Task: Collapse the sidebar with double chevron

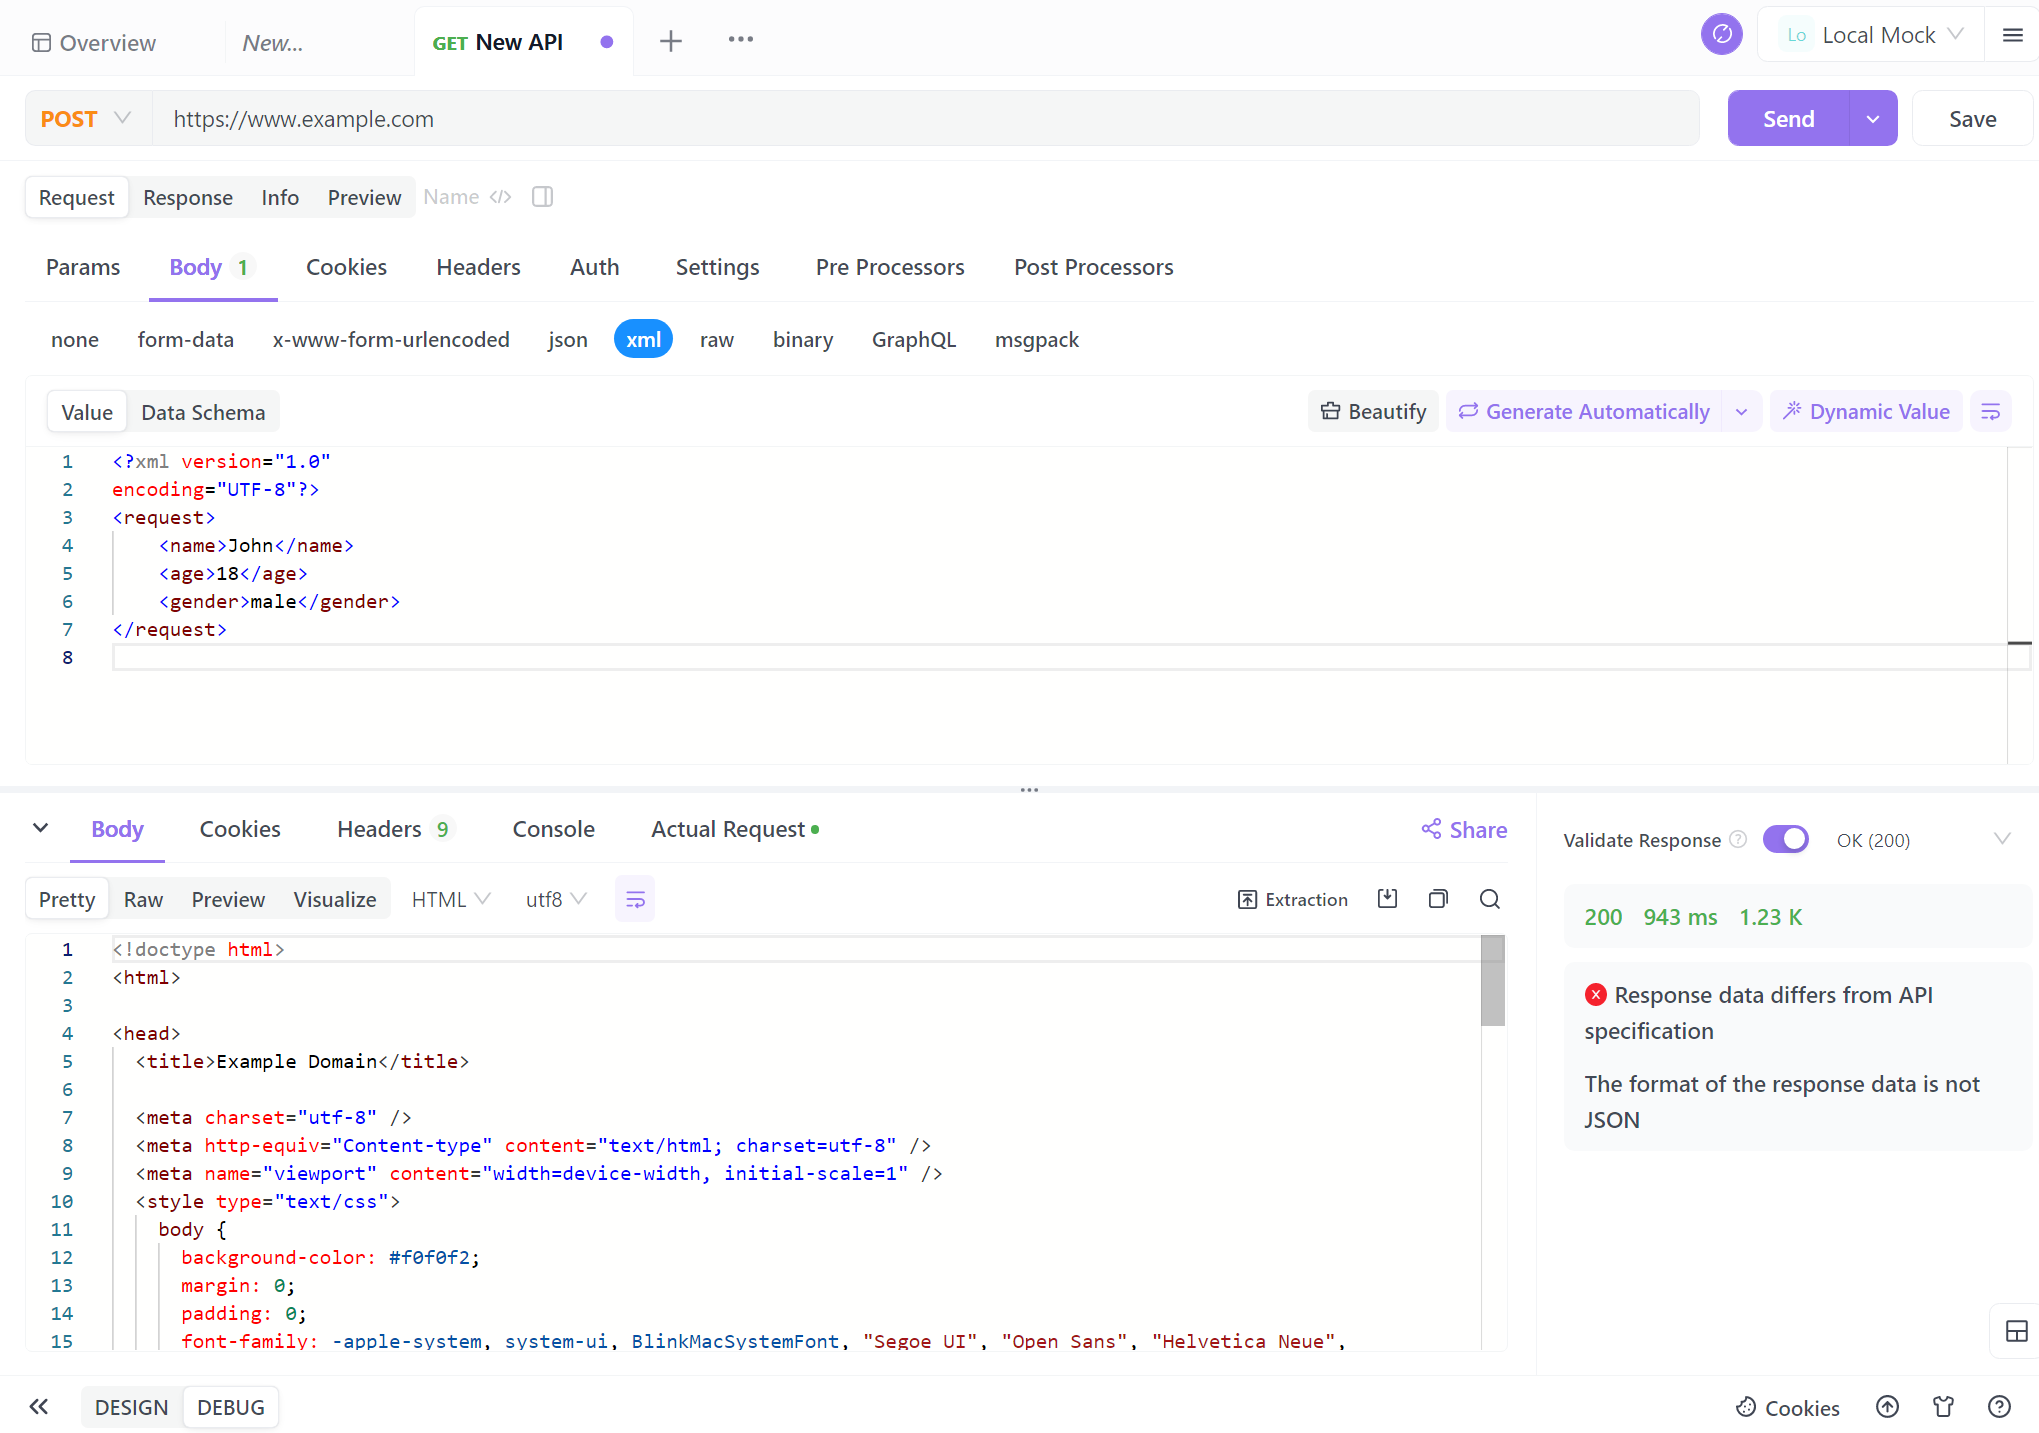Action: coord(39,1407)
